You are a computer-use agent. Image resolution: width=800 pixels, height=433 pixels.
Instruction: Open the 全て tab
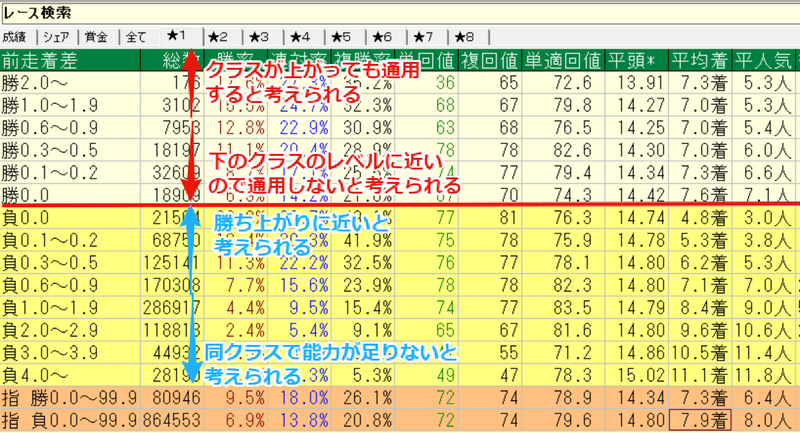138,37
